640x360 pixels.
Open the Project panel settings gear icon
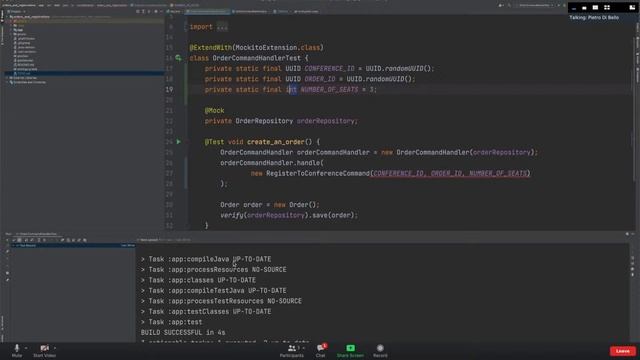coord(156,11)
